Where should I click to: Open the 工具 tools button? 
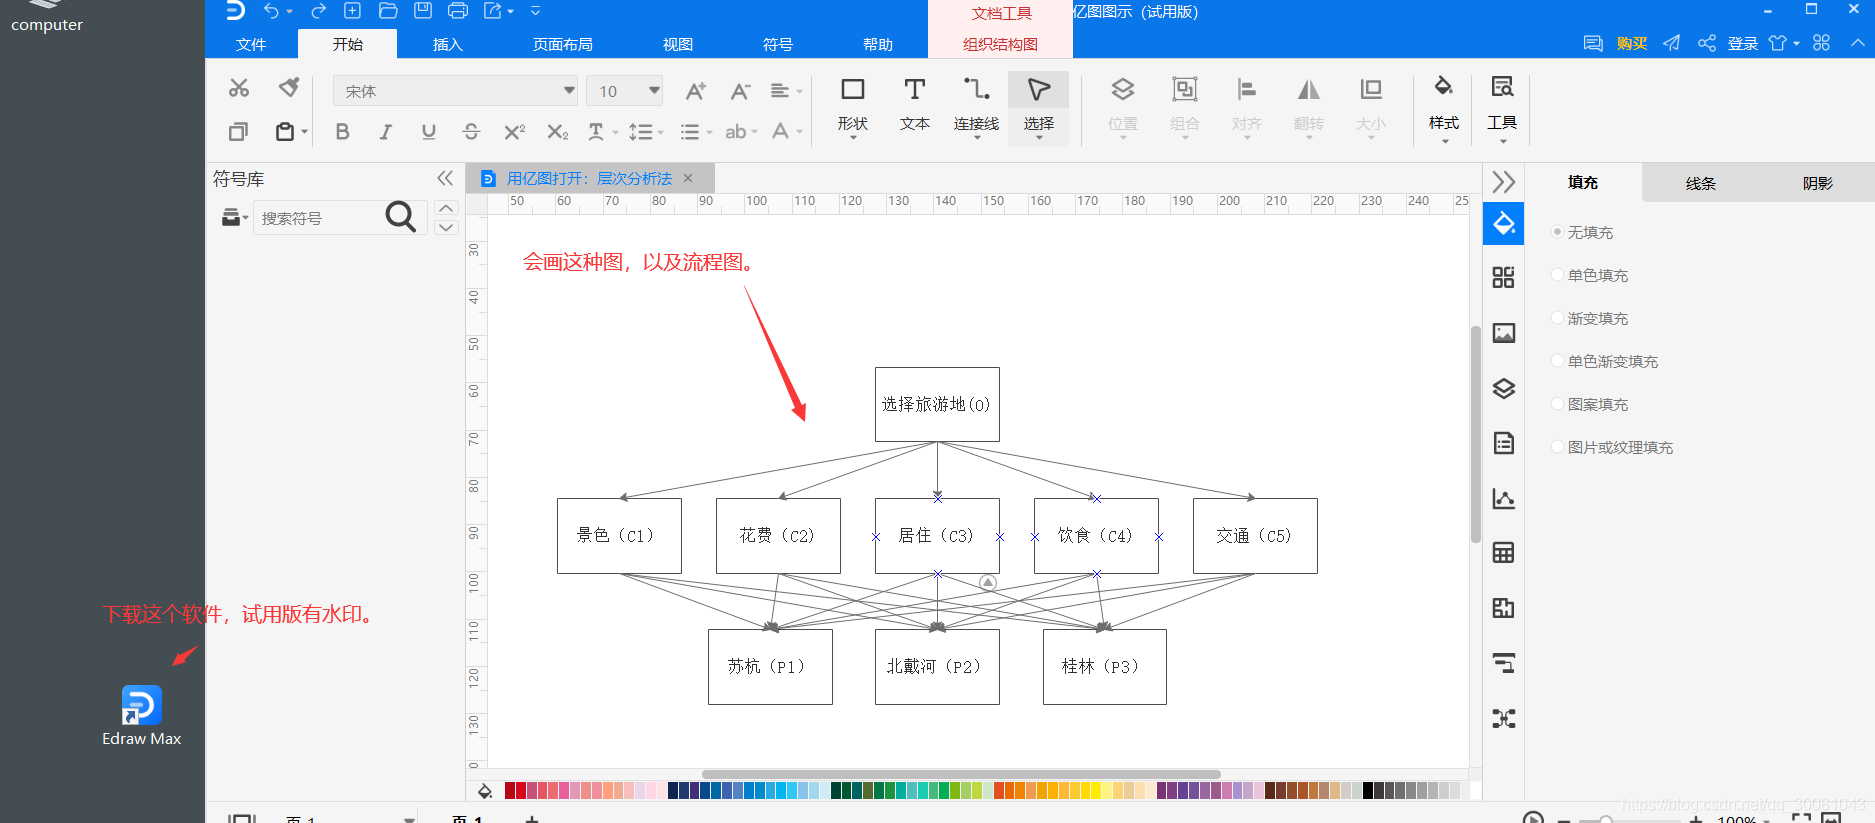1502,108
